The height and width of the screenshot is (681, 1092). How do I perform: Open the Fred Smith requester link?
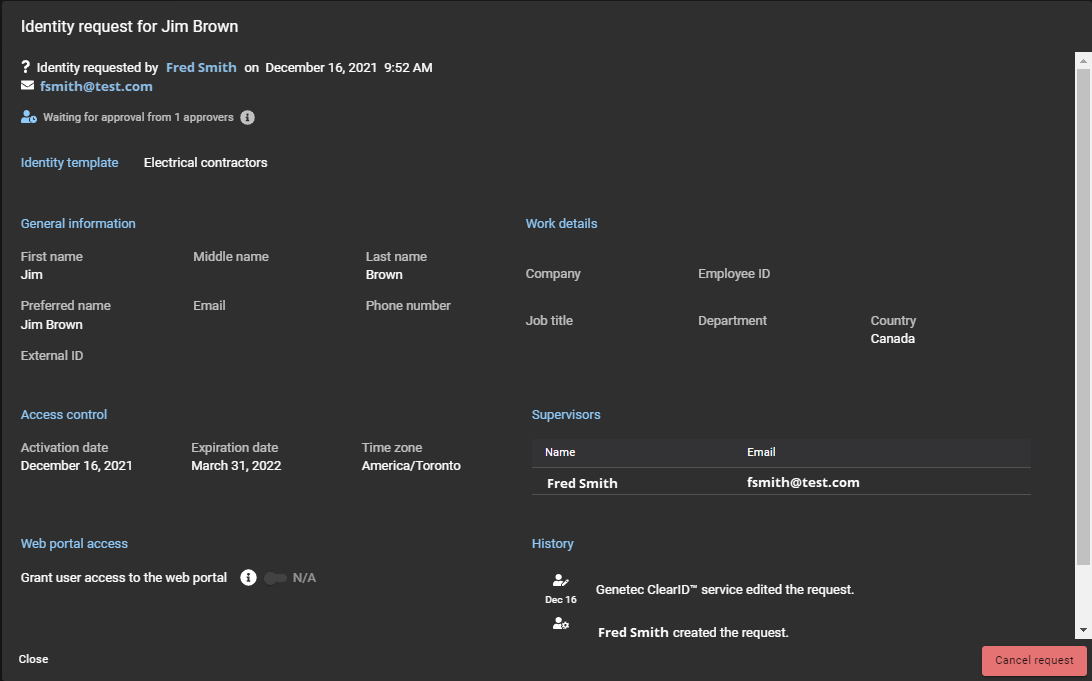pos(201,67)
